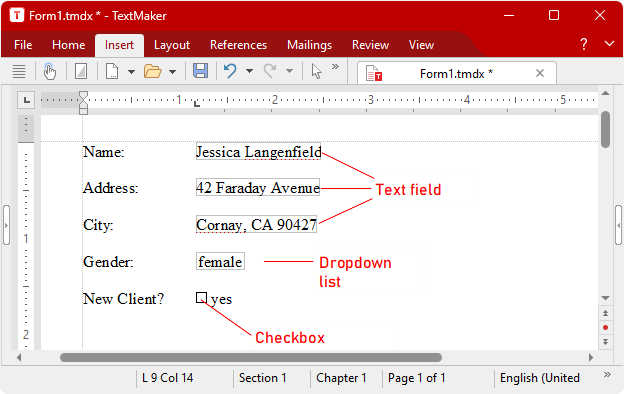Select the object selection arrow tool

pyautogui.click(x=316, y=72)
